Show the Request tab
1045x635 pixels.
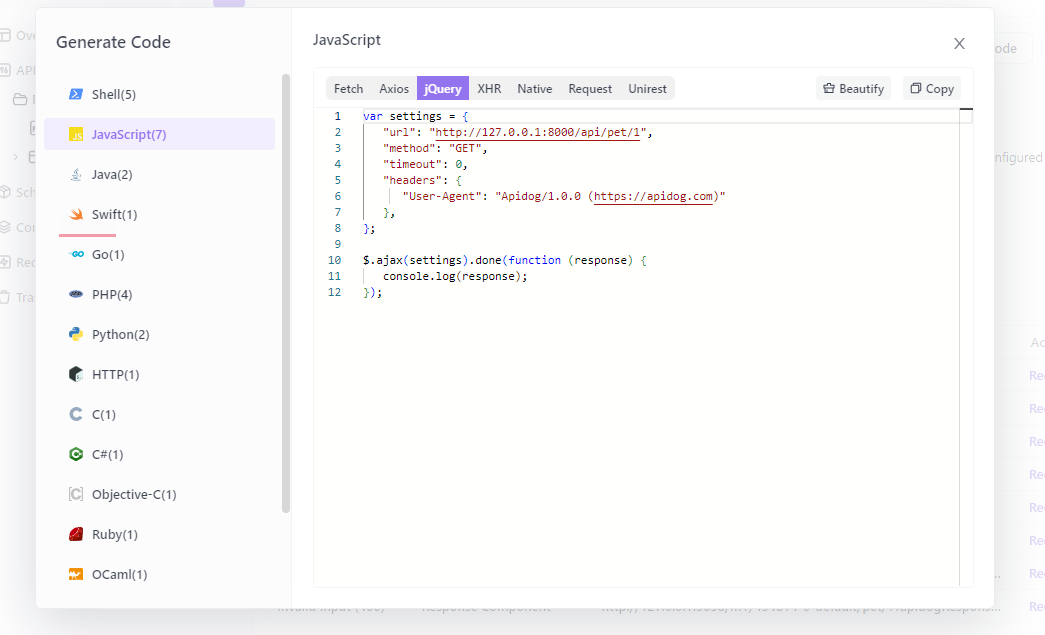pos(590,89)
